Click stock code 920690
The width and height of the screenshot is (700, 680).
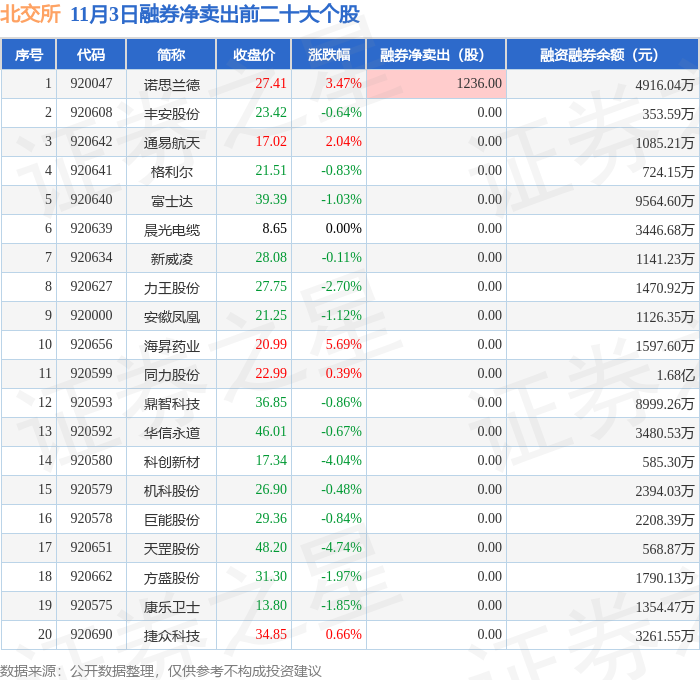point(91,635)
